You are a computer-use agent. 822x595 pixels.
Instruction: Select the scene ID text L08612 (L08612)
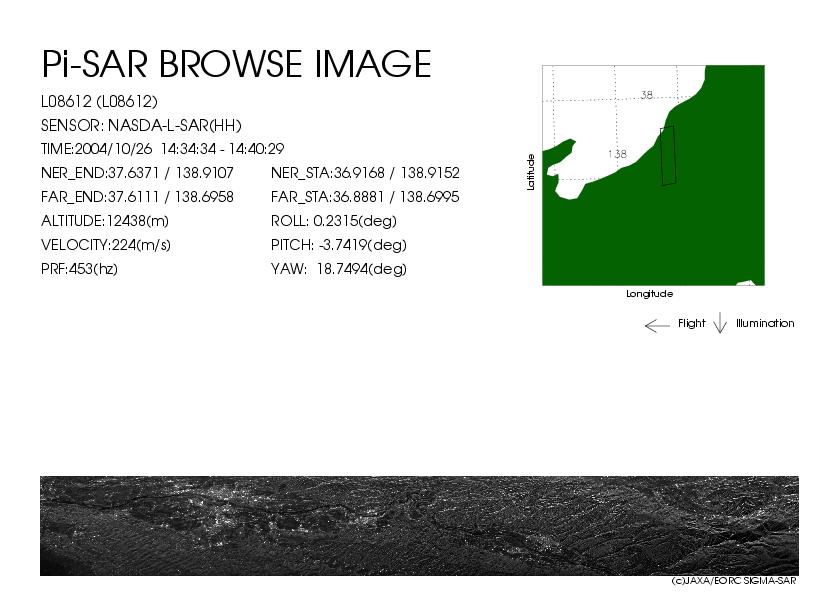99,101
